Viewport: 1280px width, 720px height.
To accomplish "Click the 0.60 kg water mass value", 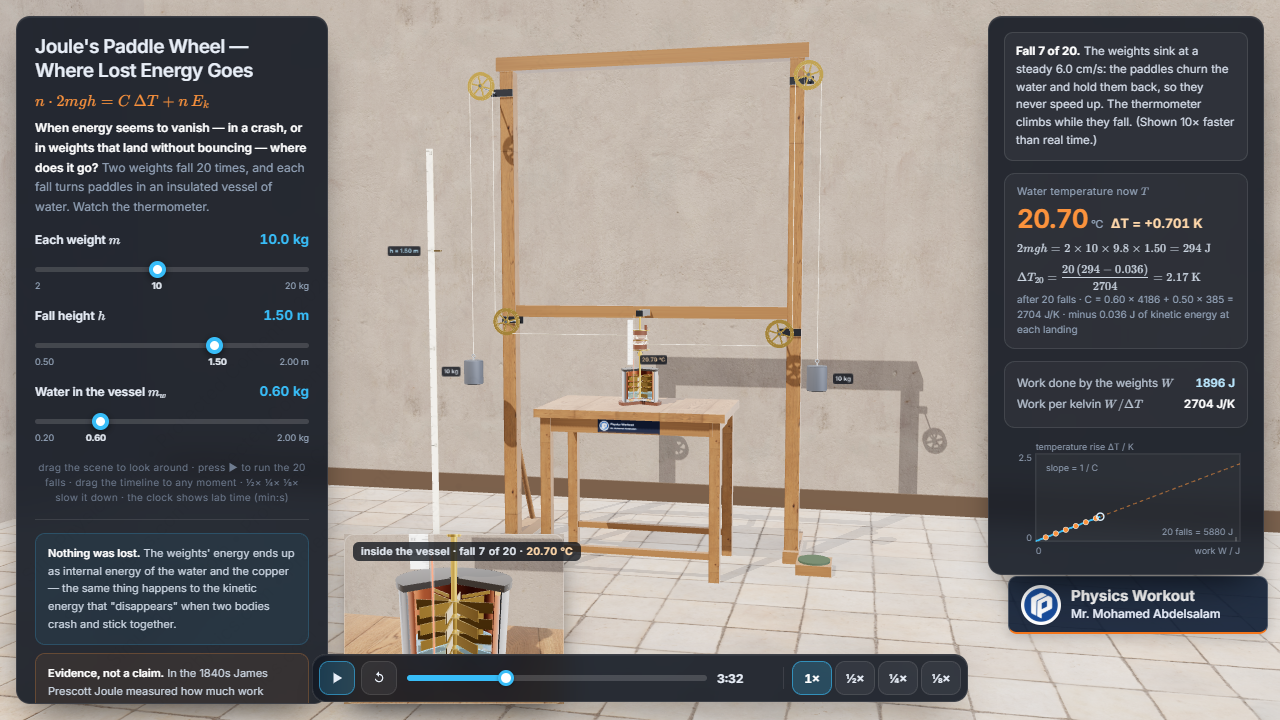I will pyautogui.click(x=284, y=392).
